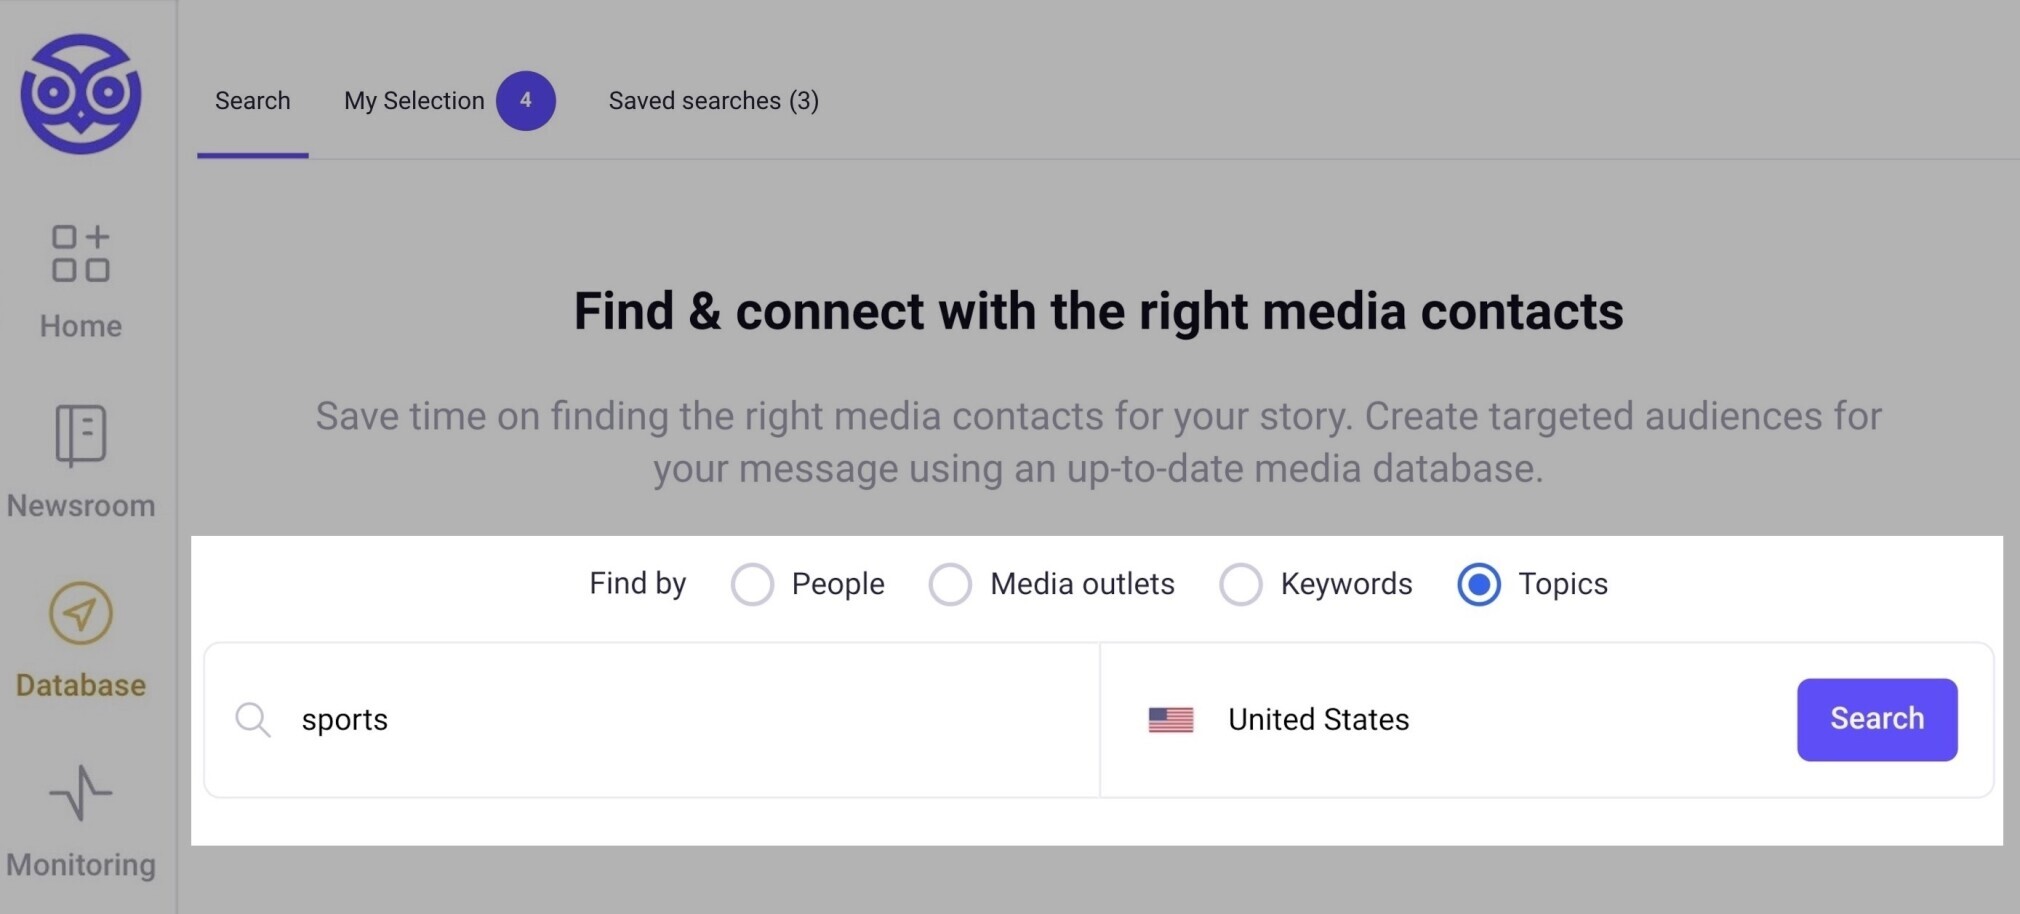Open the Saved searches (3) tab
The width and height of the screenshot is (2020, 914).
pyautogui.click(x=714, y=101)
